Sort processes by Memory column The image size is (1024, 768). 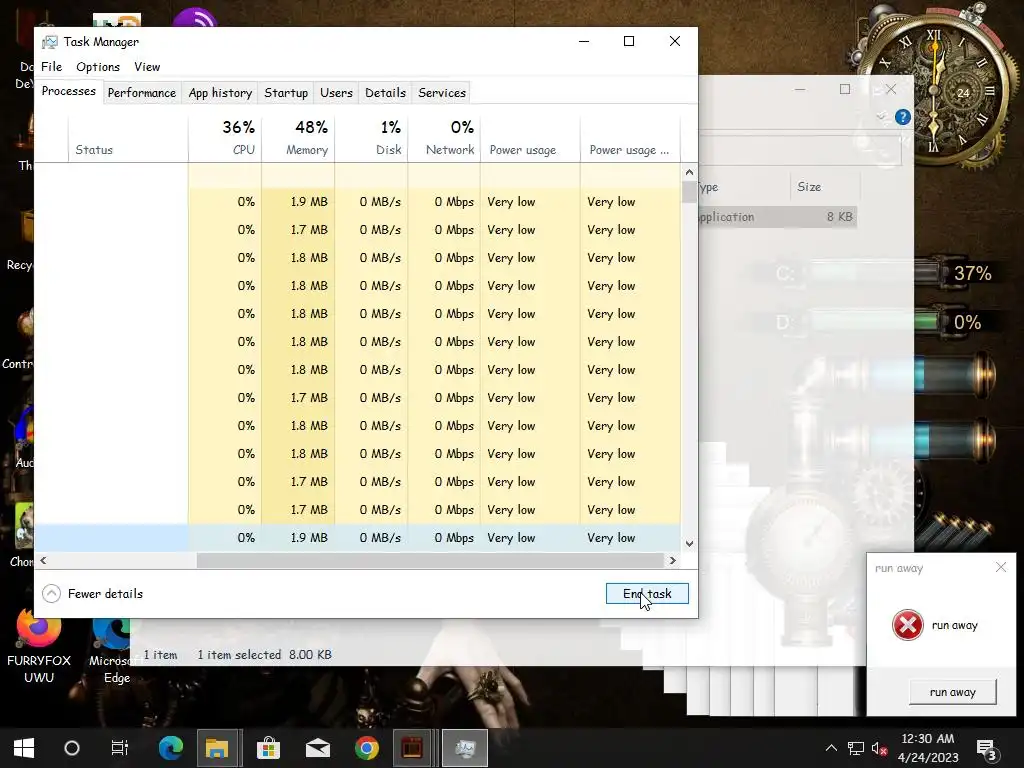[x=298, y=139]
